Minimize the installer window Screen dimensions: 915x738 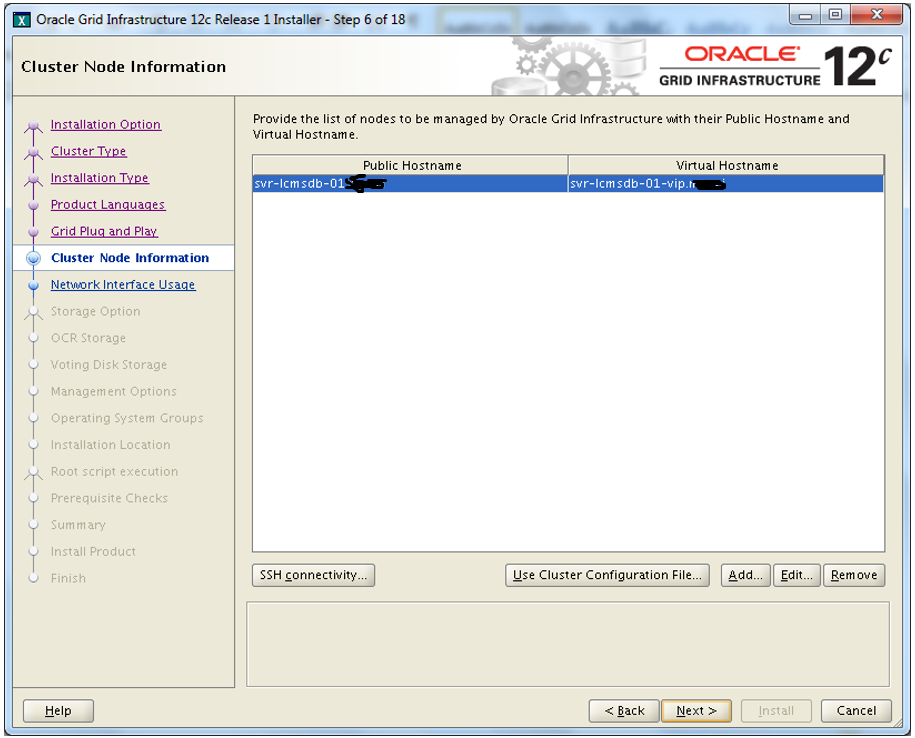tap(805, 15)
